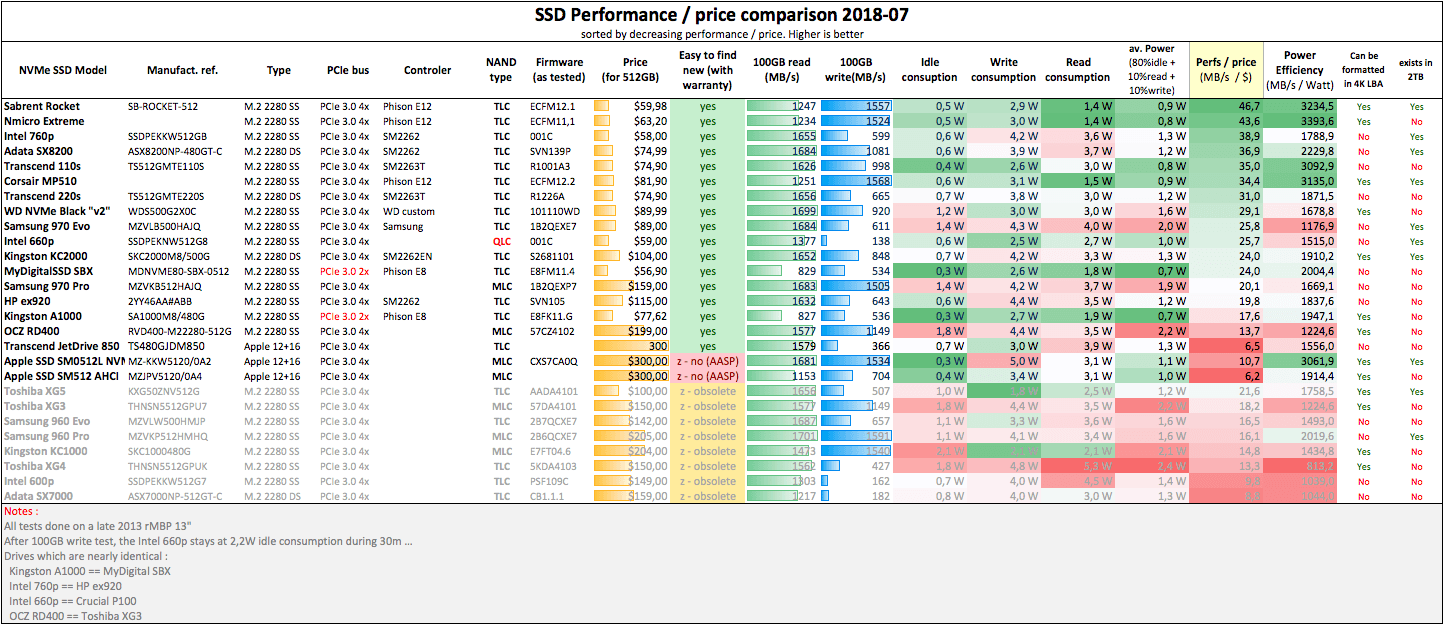Screen dimensions: 1444x625
Task: Click the "Firmware (as tested)" column header
Action: (x=559, y=70)
